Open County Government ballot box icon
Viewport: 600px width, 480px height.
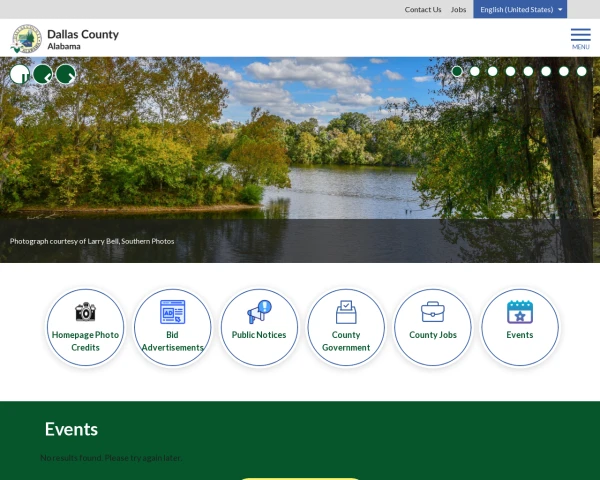[346, 312]
